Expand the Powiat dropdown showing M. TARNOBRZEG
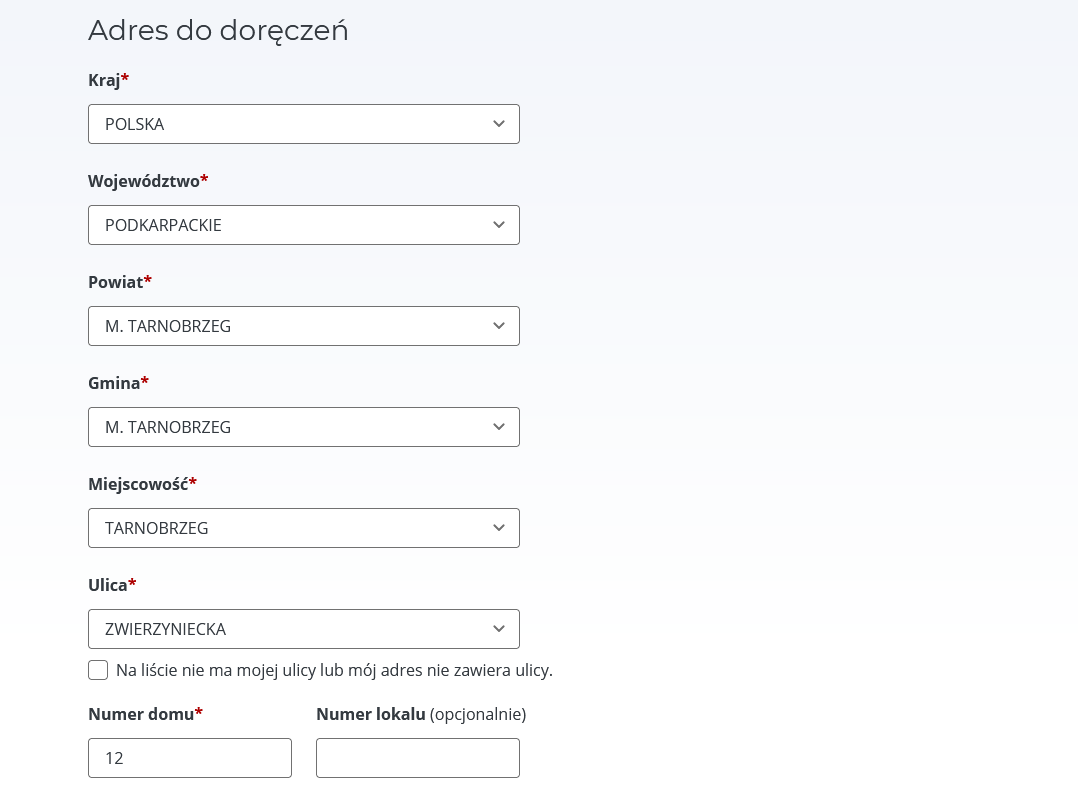 click(290, 326)
